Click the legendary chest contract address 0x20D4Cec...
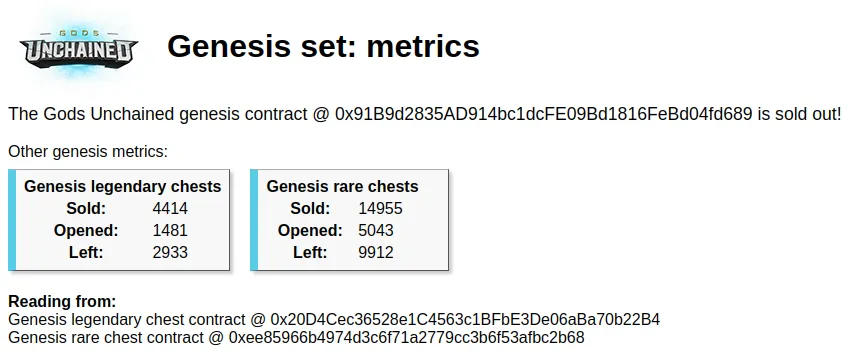The height and width of the screenshot is (363, 861). coord(465,320)
